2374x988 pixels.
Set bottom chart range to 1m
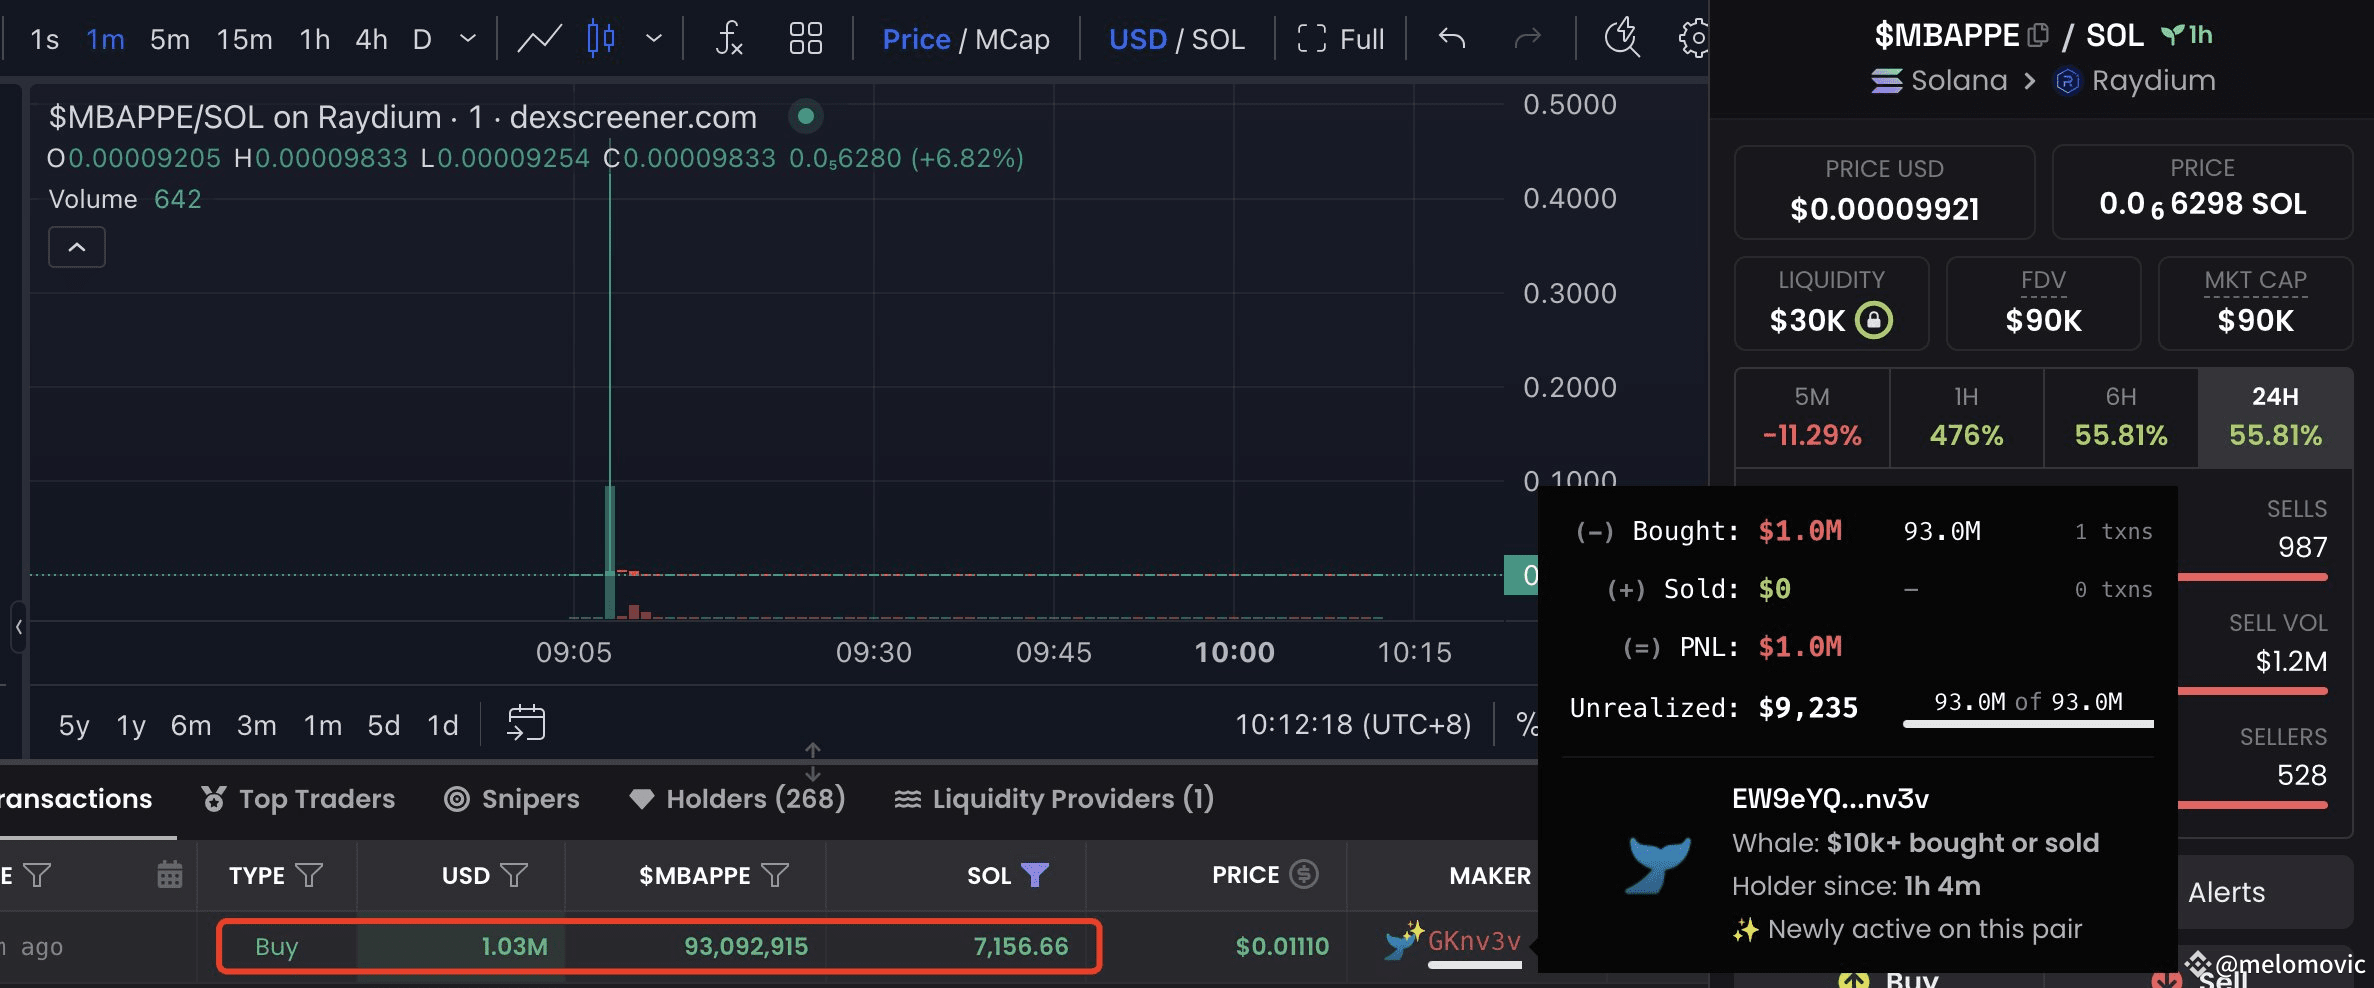click(x=323, y=725)
